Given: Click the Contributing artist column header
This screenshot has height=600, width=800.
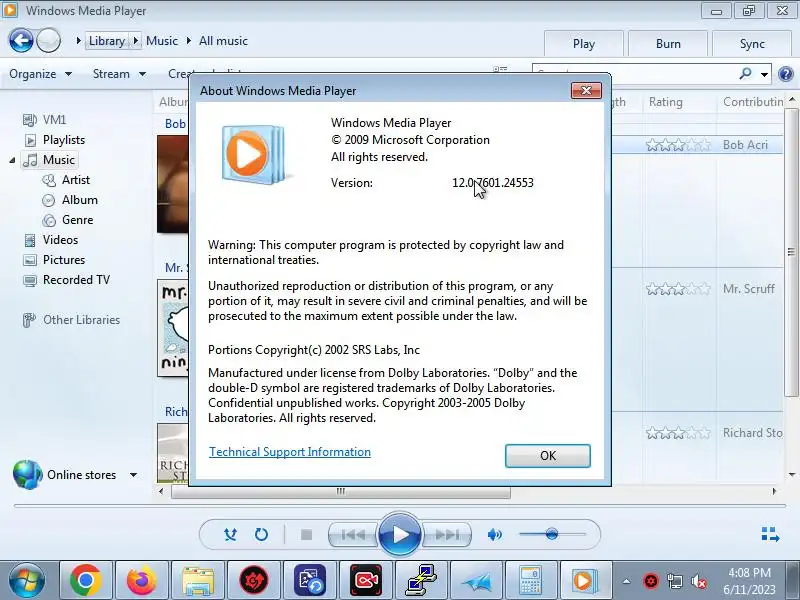Looking at the screenshot, I should [750, 102].
